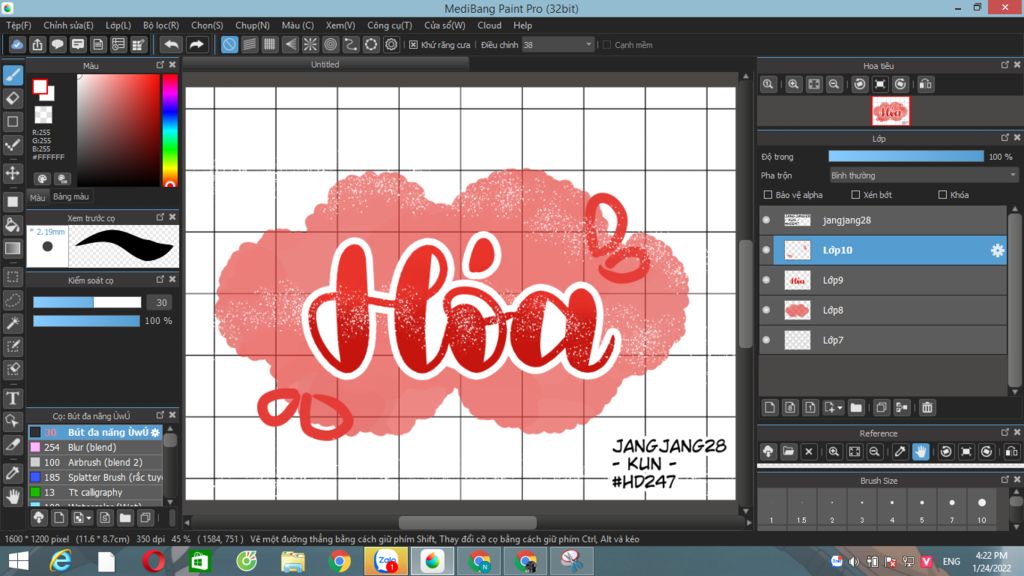Open the Công cụ(T) menu

389,25
